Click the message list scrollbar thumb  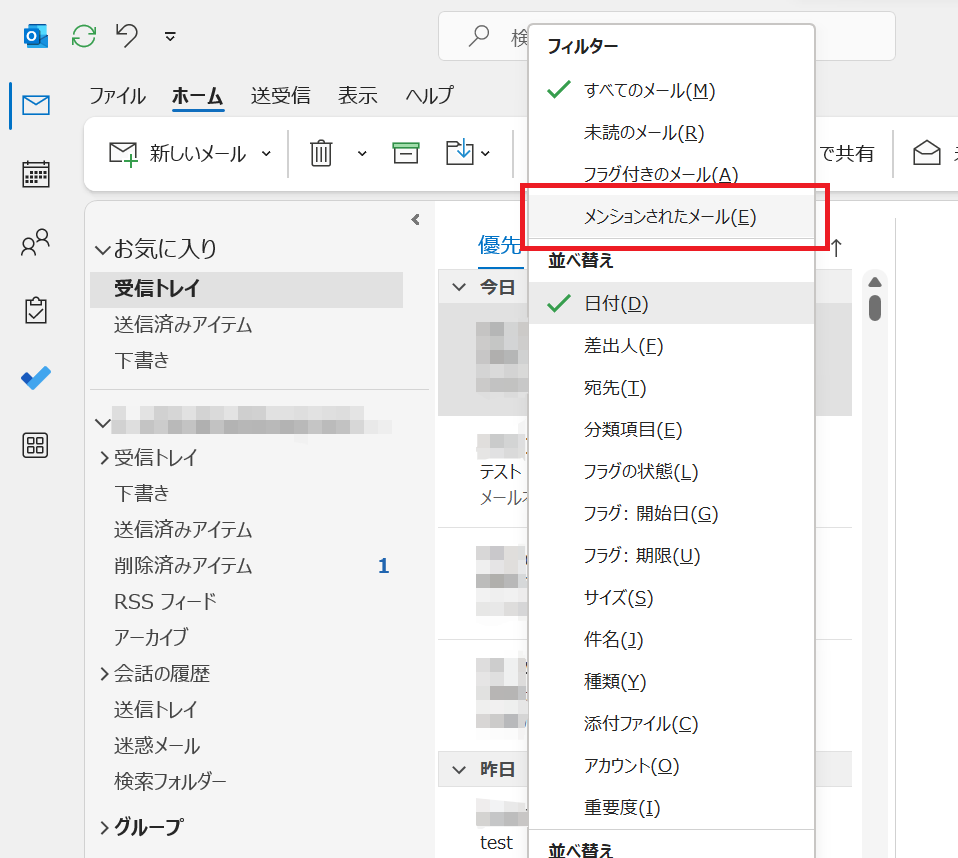pos(875,306)
